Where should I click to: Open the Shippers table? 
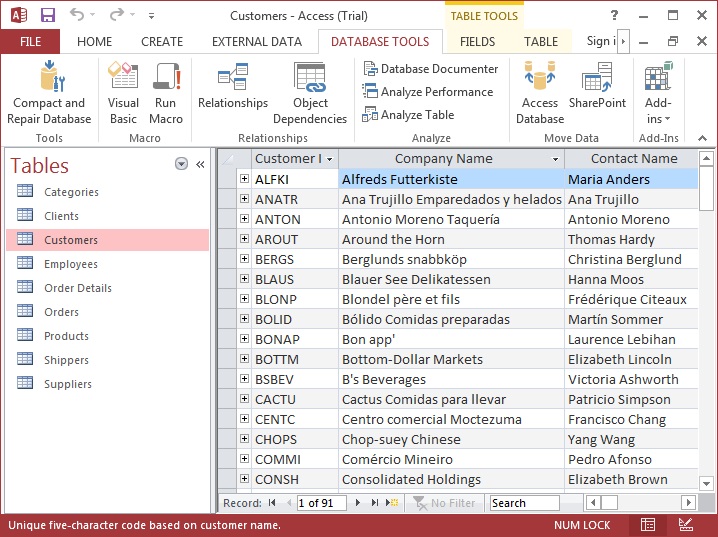108,360
